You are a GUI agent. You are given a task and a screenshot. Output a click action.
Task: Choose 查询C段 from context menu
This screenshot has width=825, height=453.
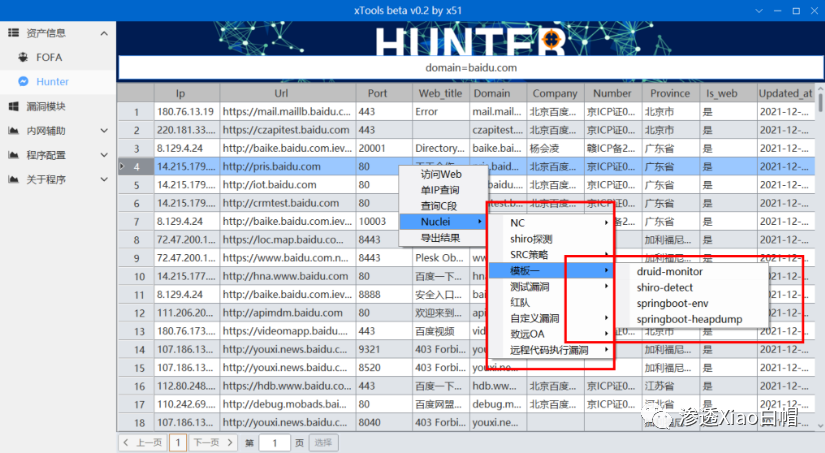(x=441, y=206)
